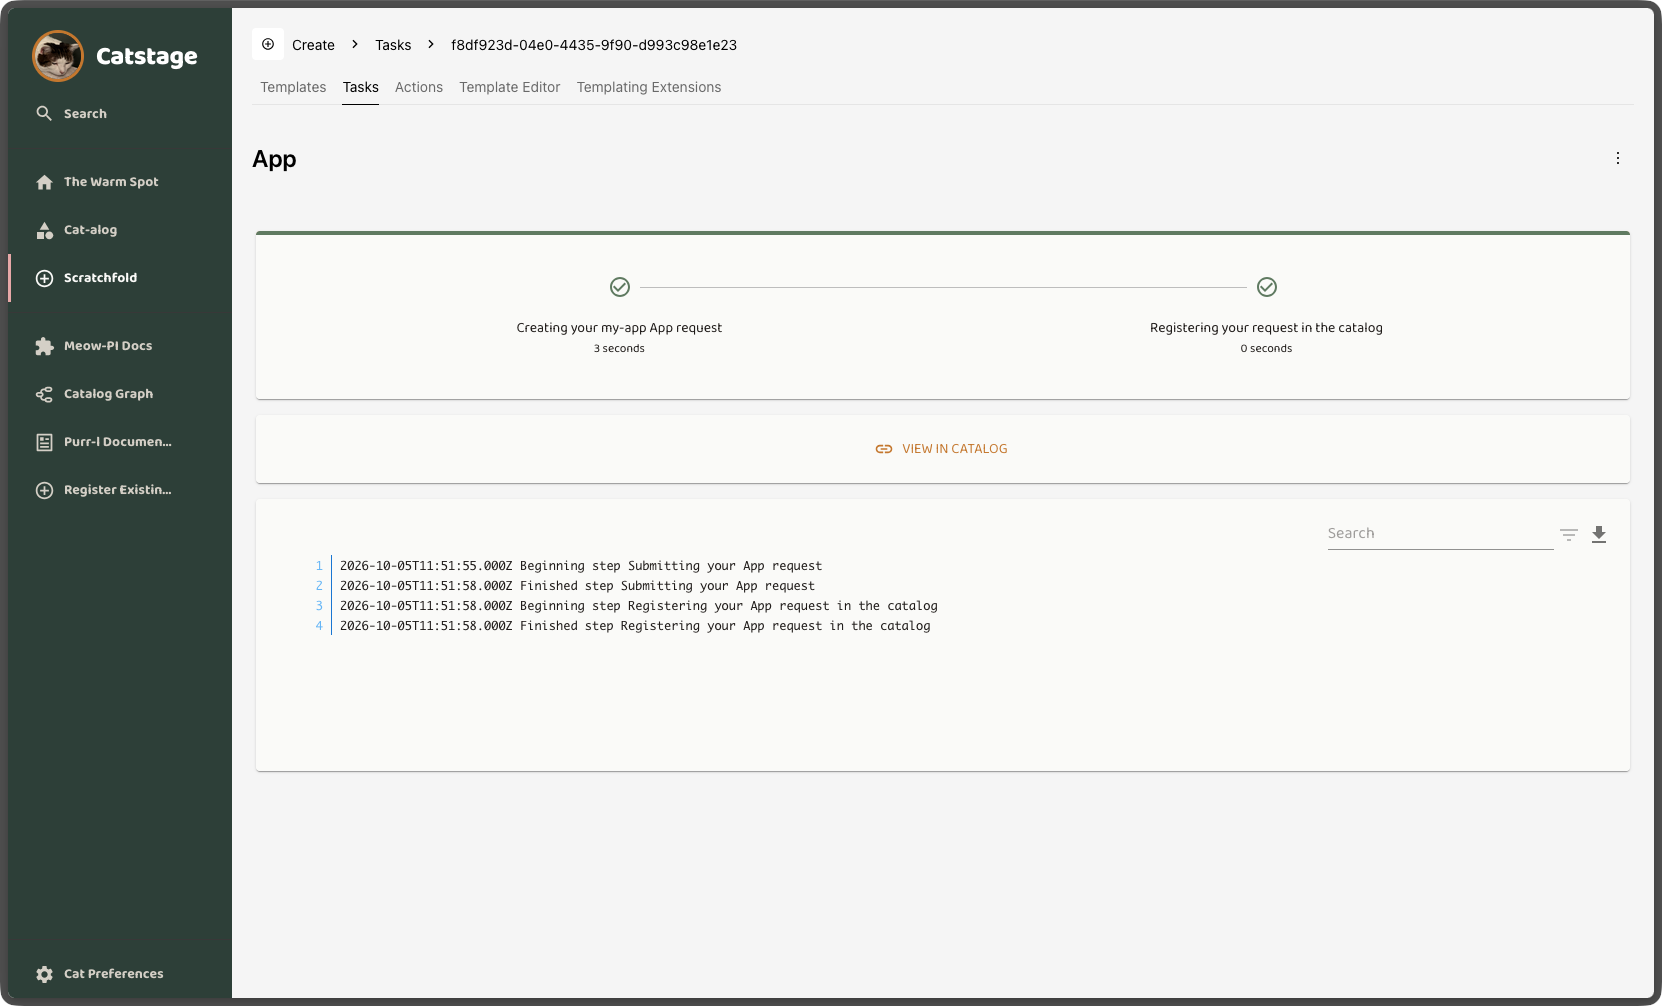The width and height of the screenshot is (1662, 1006).
Task: Click the checkmark for the Registering in catalog step
Action: tap(1267, 287)
